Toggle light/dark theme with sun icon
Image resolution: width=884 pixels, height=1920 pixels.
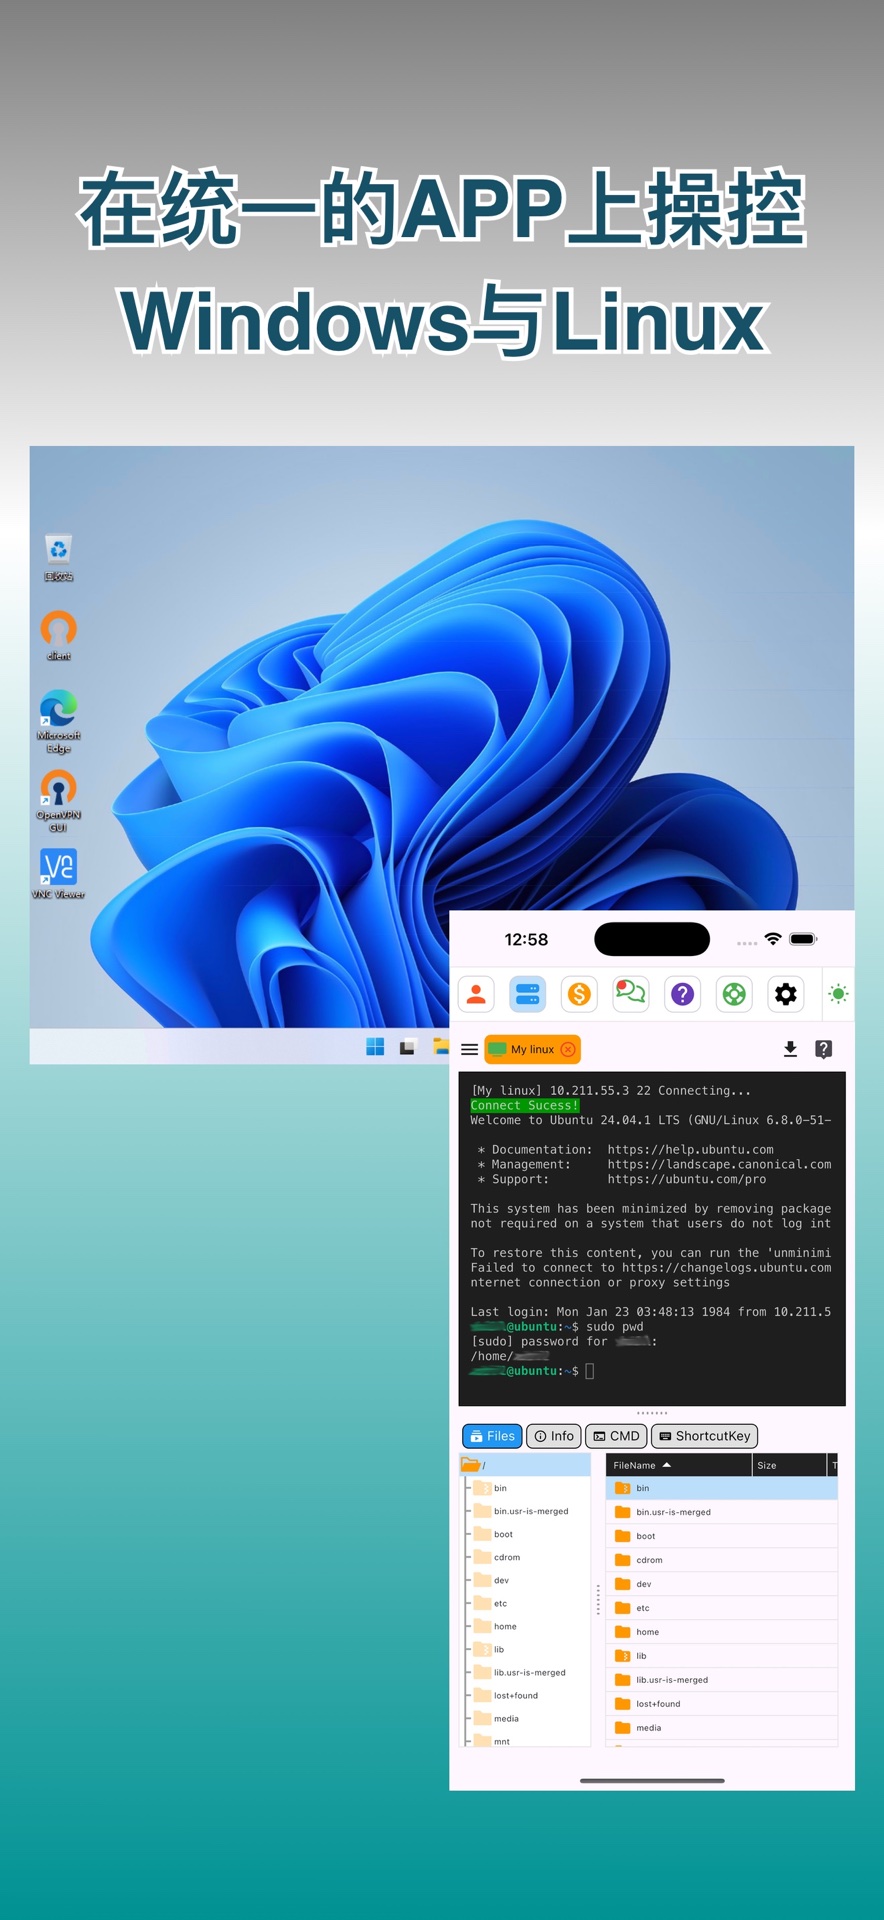[838, 994]
